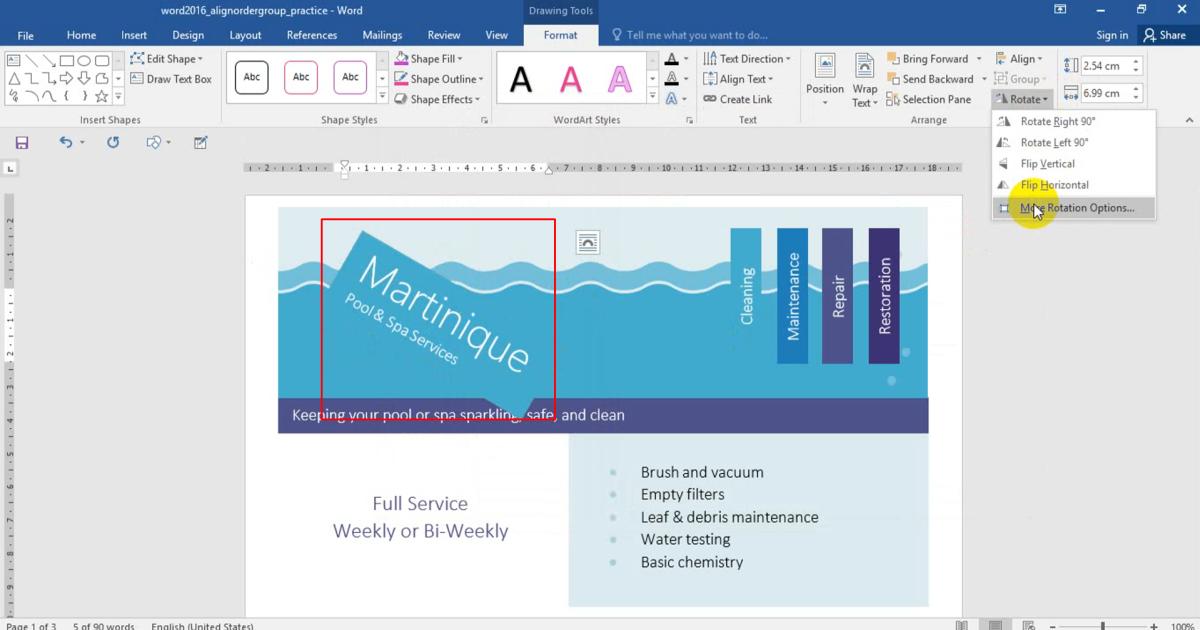Click the Tell me what you want search box
This screenshot has width=1200, height=630.
click(x=688, y=35)
